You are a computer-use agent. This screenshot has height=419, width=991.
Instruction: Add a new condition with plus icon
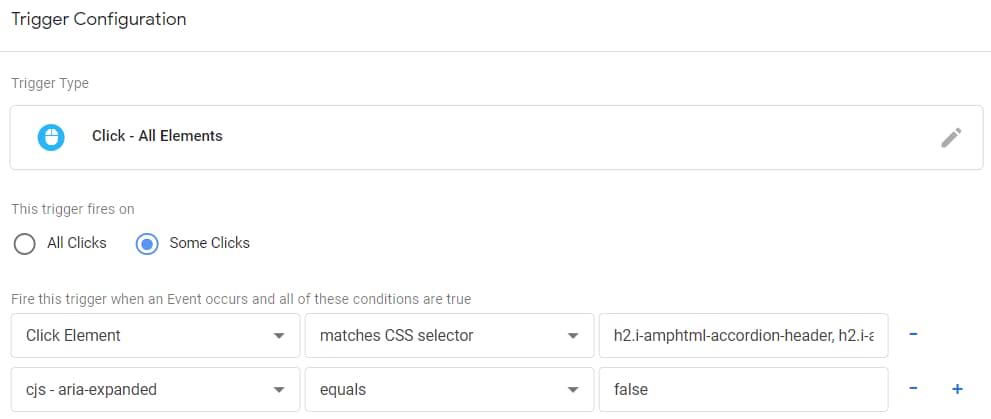pyautogui.click(x=956, y=388)
